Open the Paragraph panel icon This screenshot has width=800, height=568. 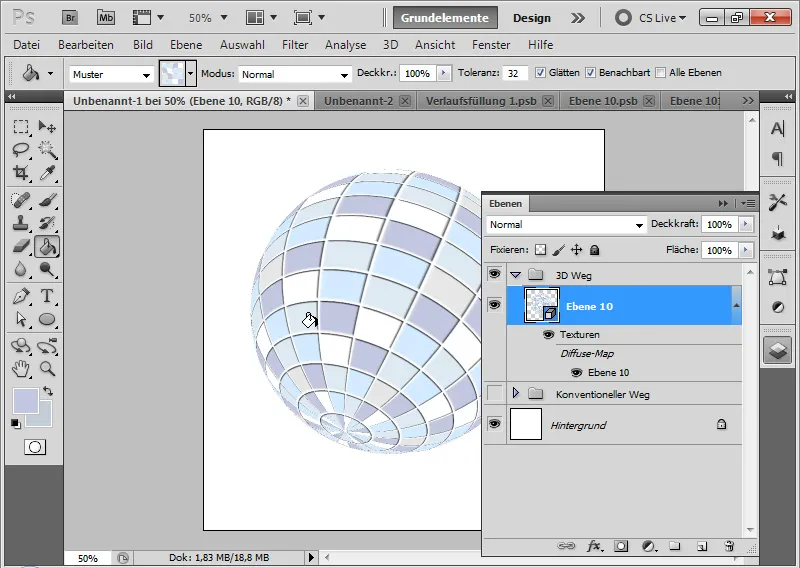point(778,159)
